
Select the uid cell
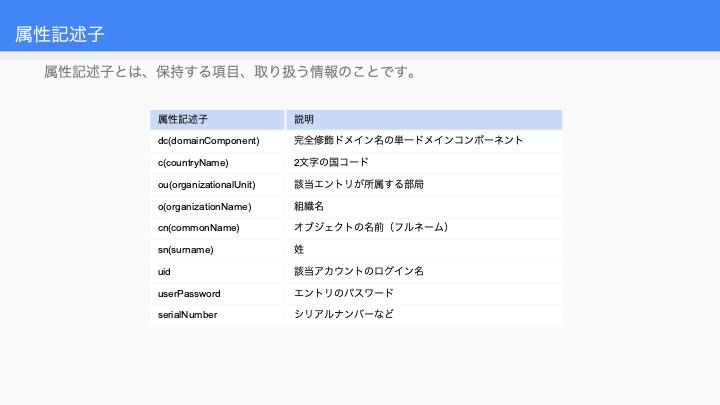pyautogui.click(x=217, y=272)
